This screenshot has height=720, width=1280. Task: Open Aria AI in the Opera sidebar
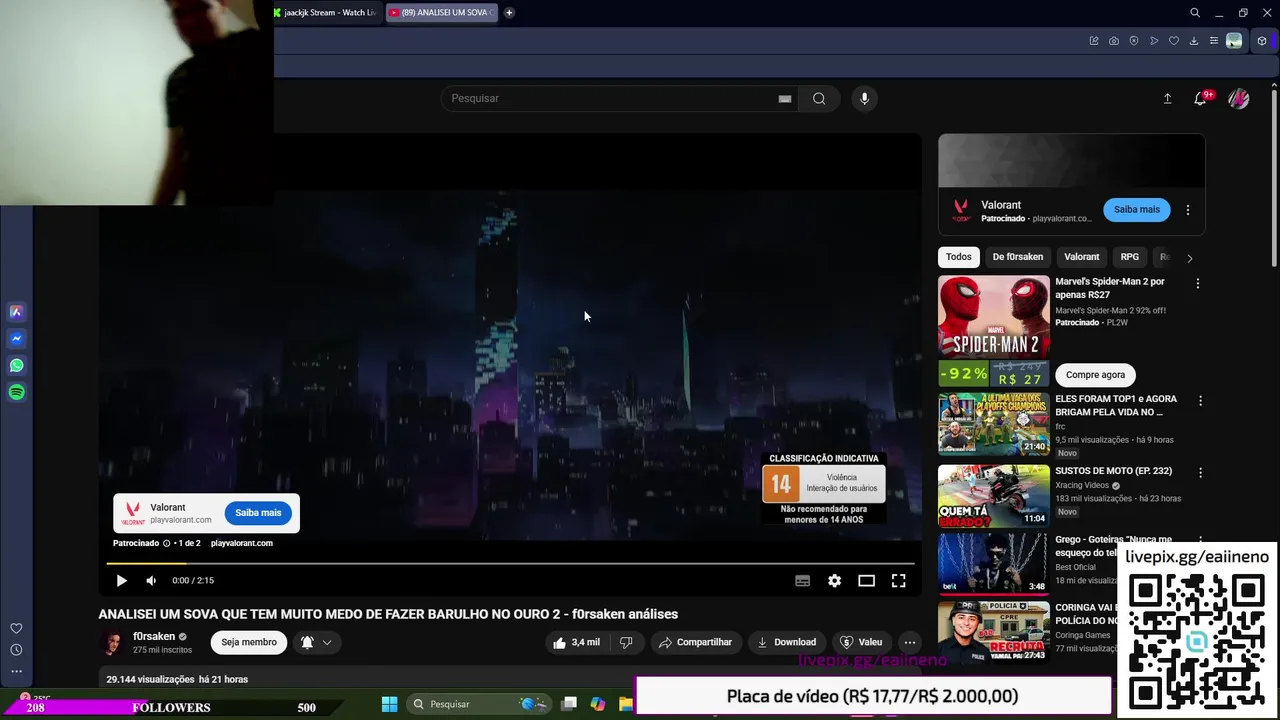[x=16, y=312]
